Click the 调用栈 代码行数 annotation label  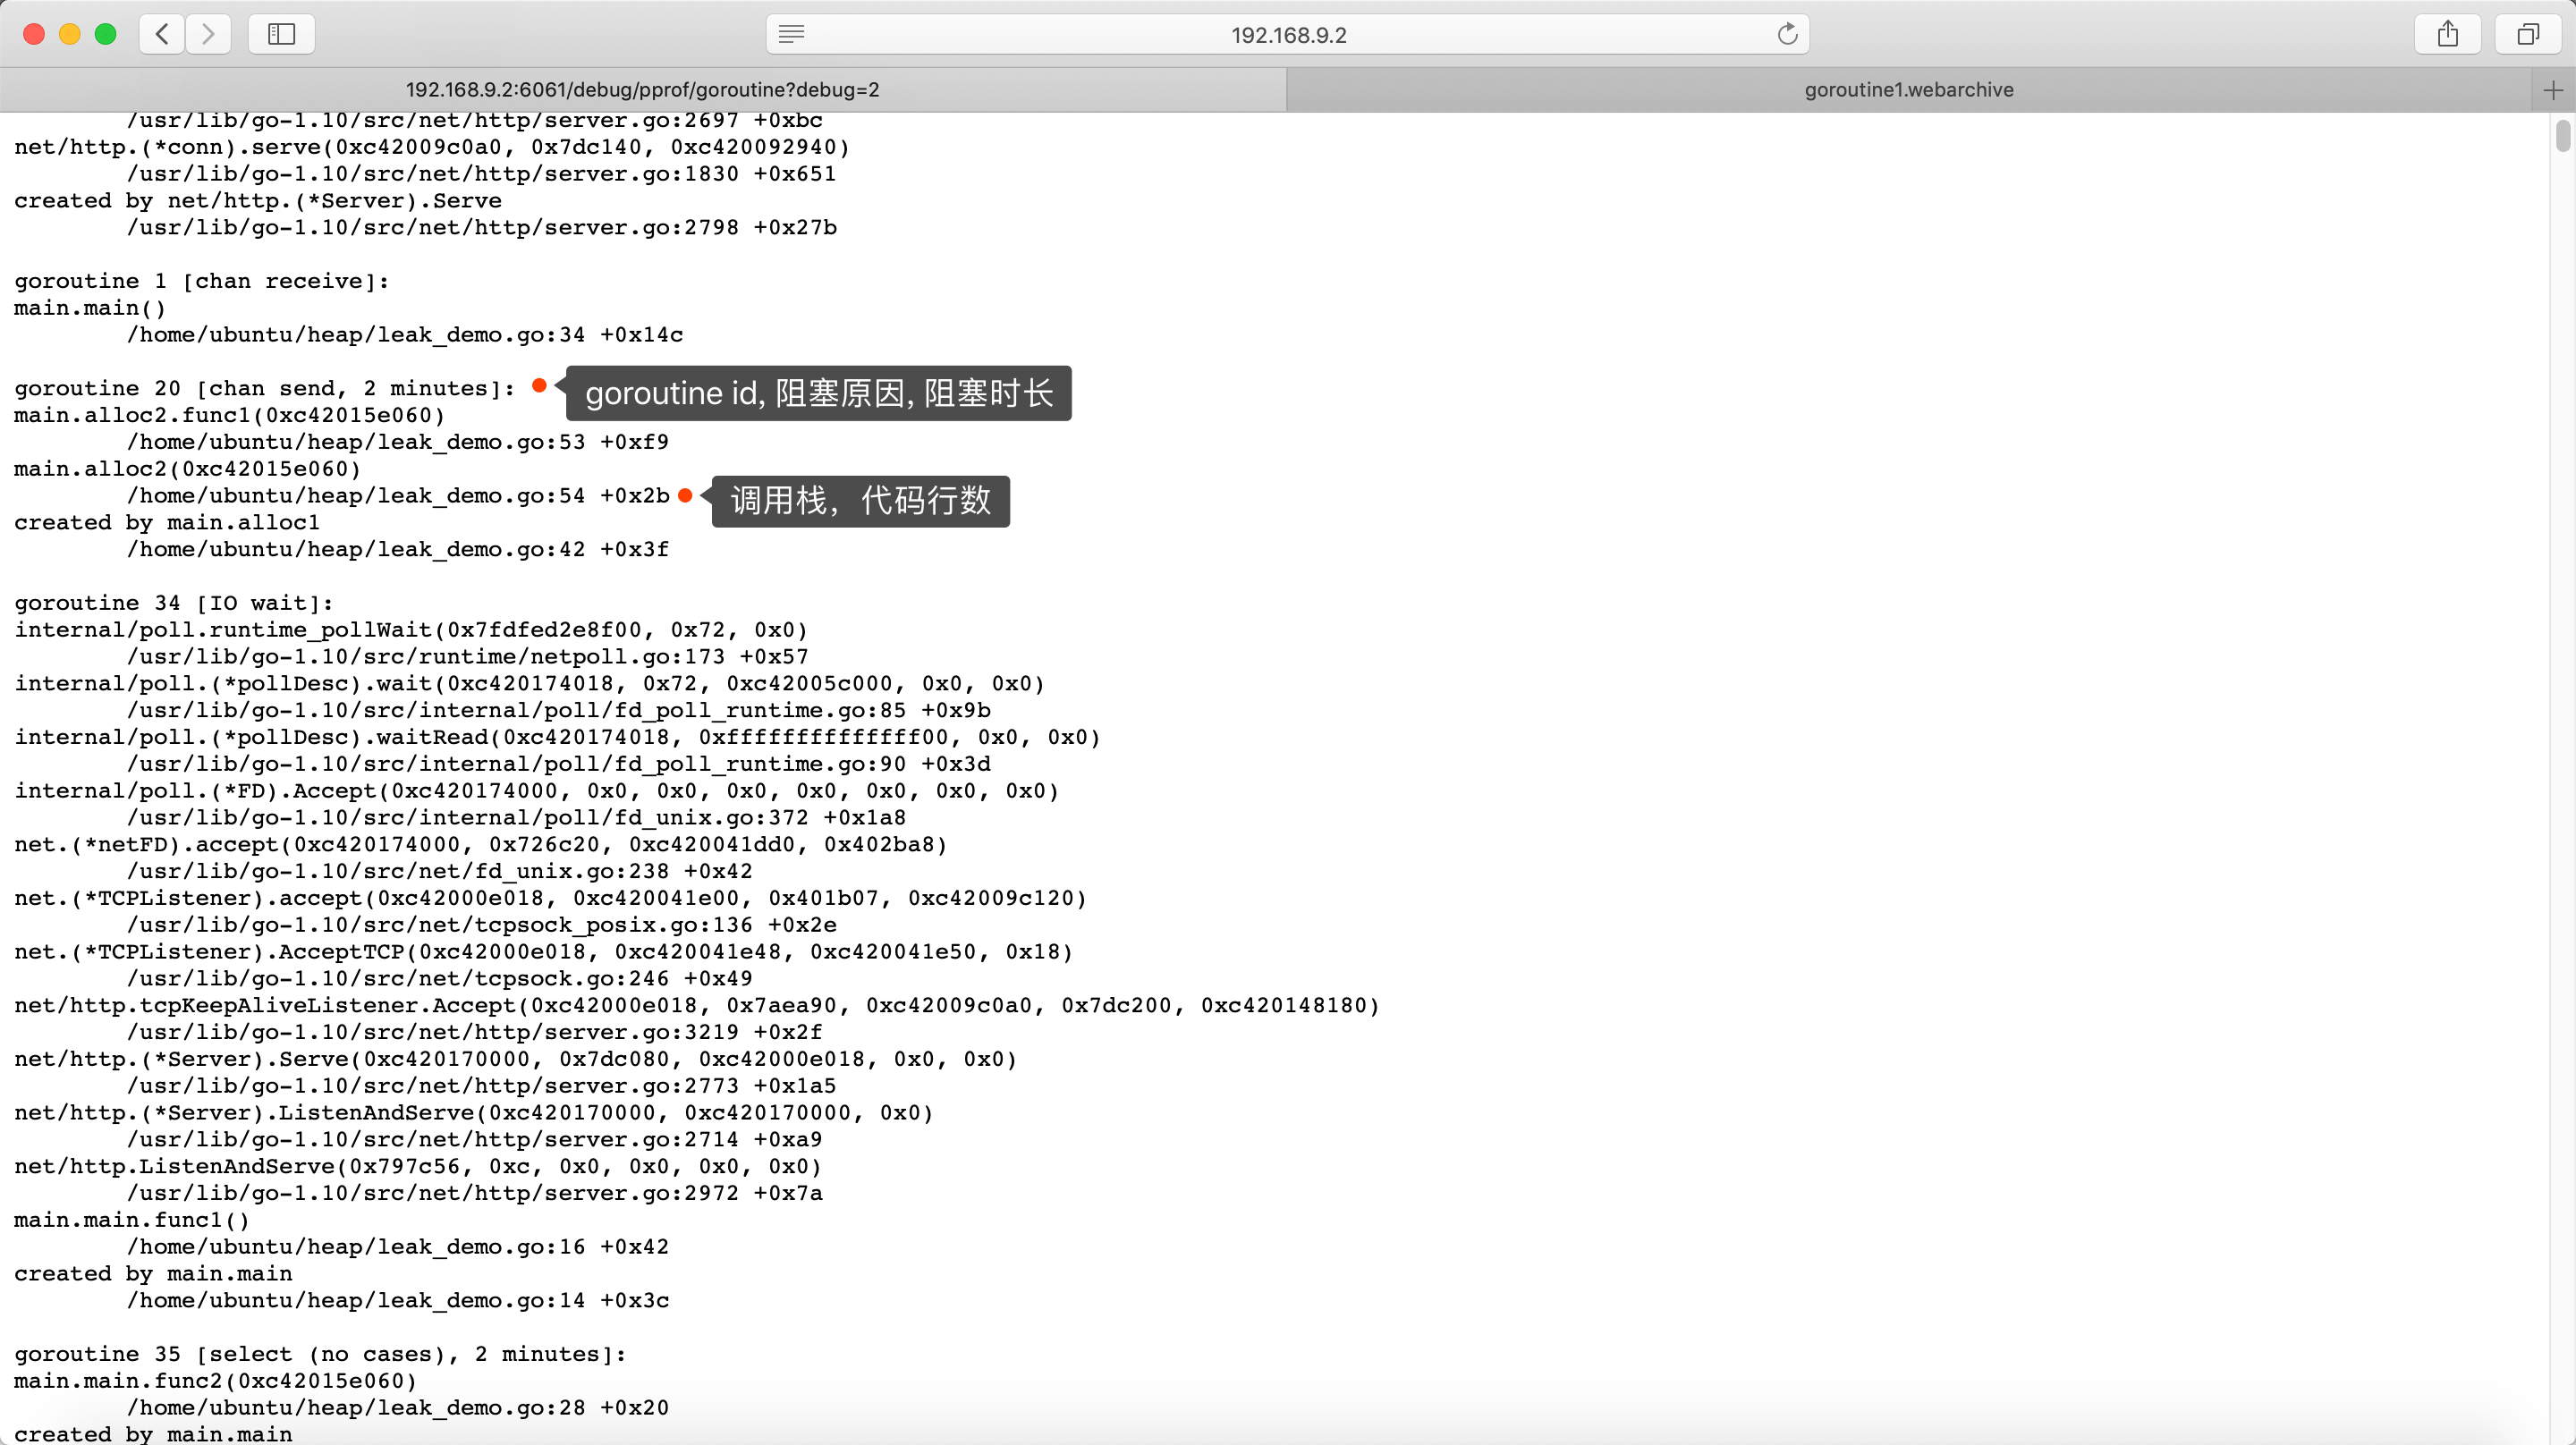[860, 501]
